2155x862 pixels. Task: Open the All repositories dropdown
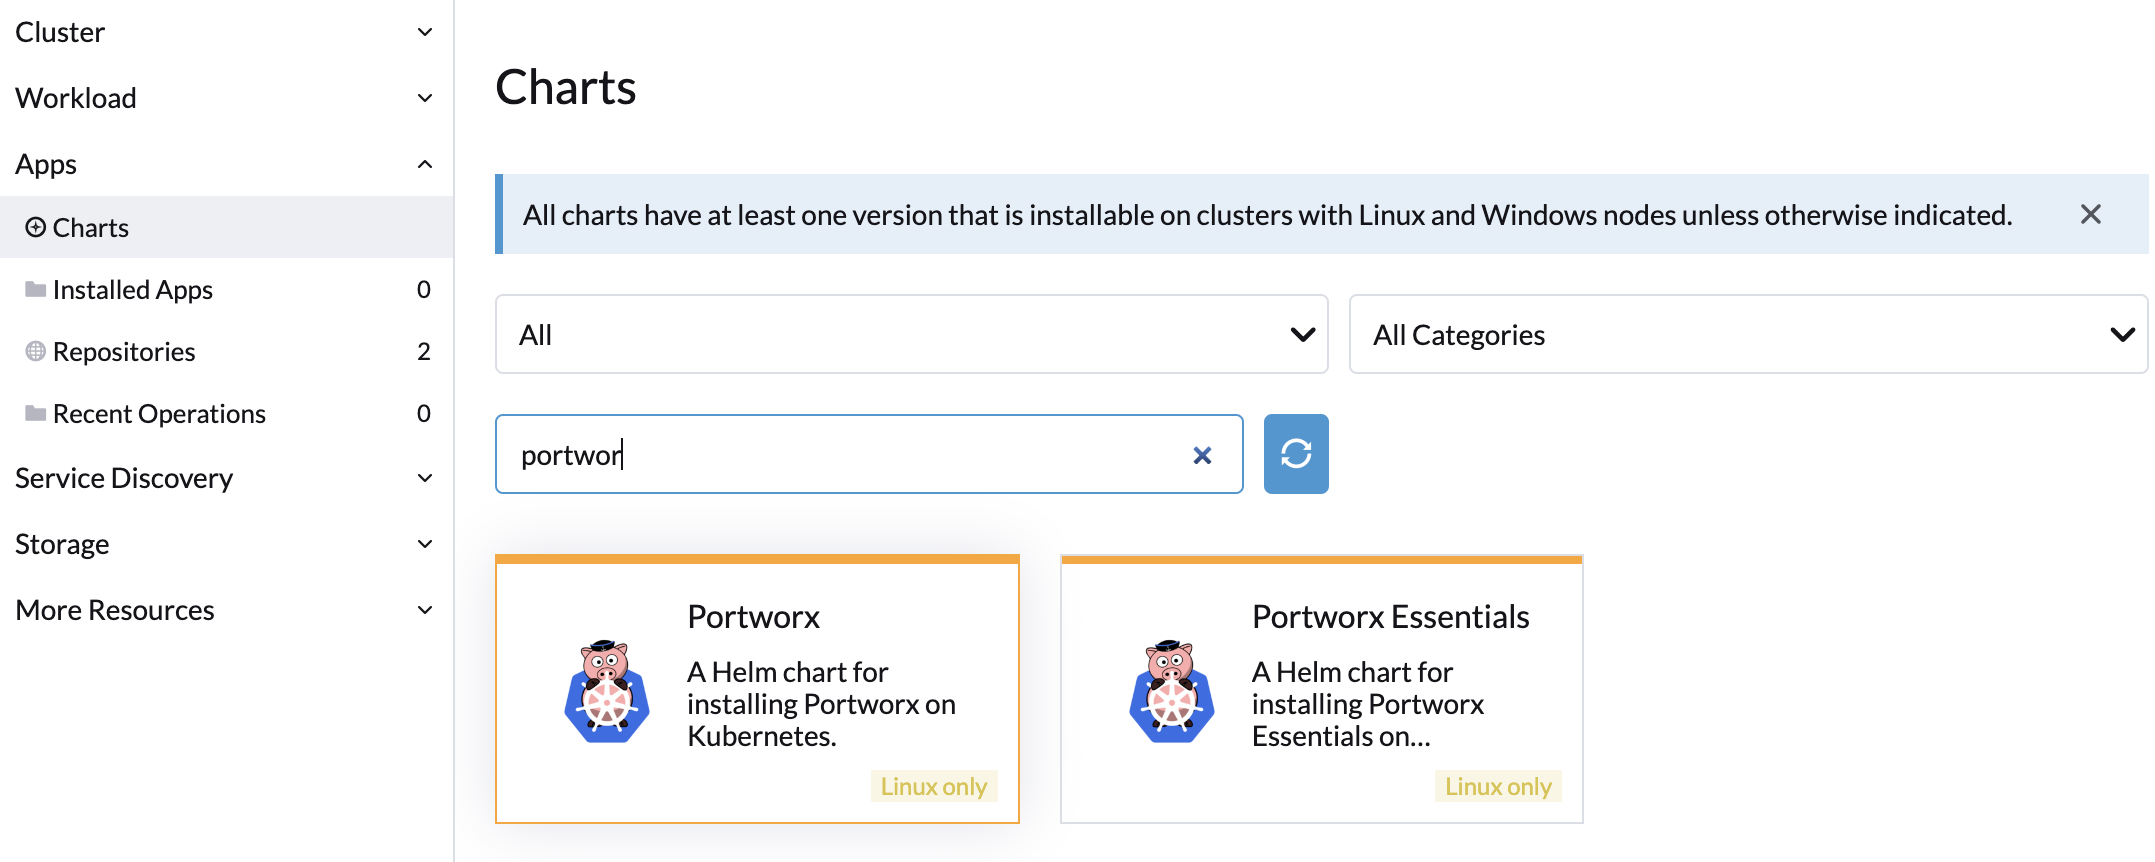point(912,334)
